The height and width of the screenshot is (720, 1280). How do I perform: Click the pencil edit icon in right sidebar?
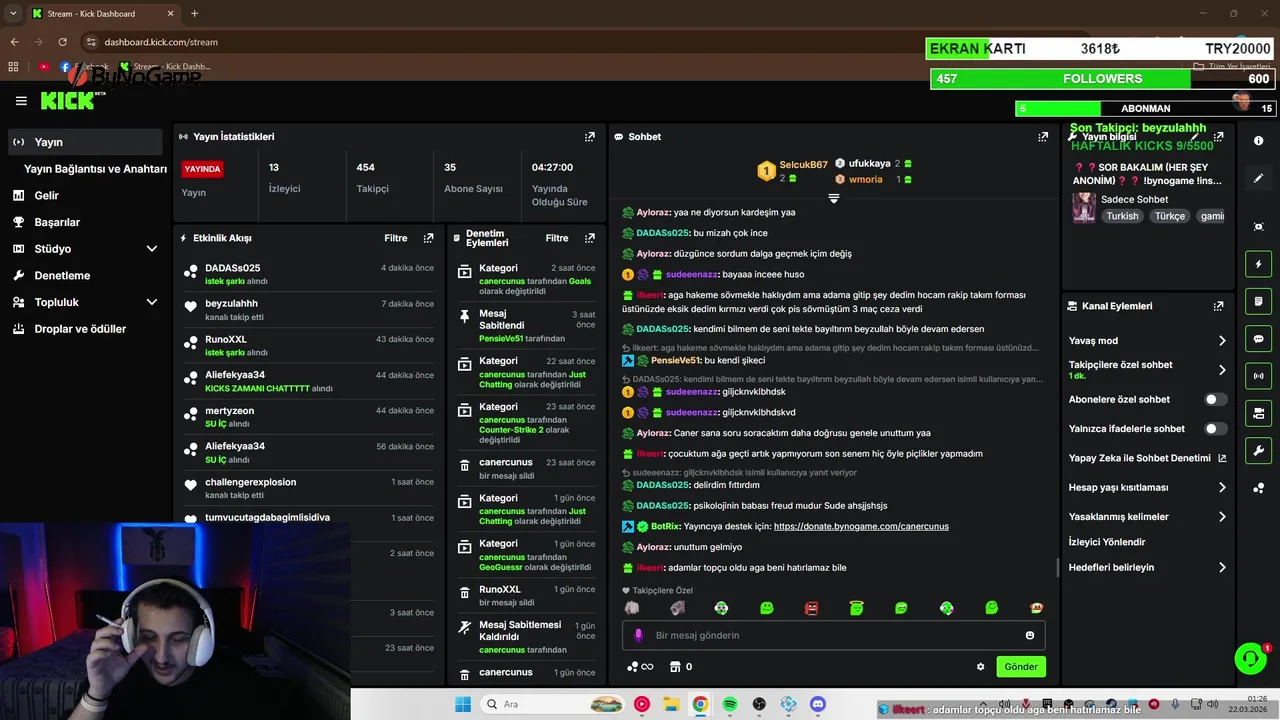(x=1258, y=178)
